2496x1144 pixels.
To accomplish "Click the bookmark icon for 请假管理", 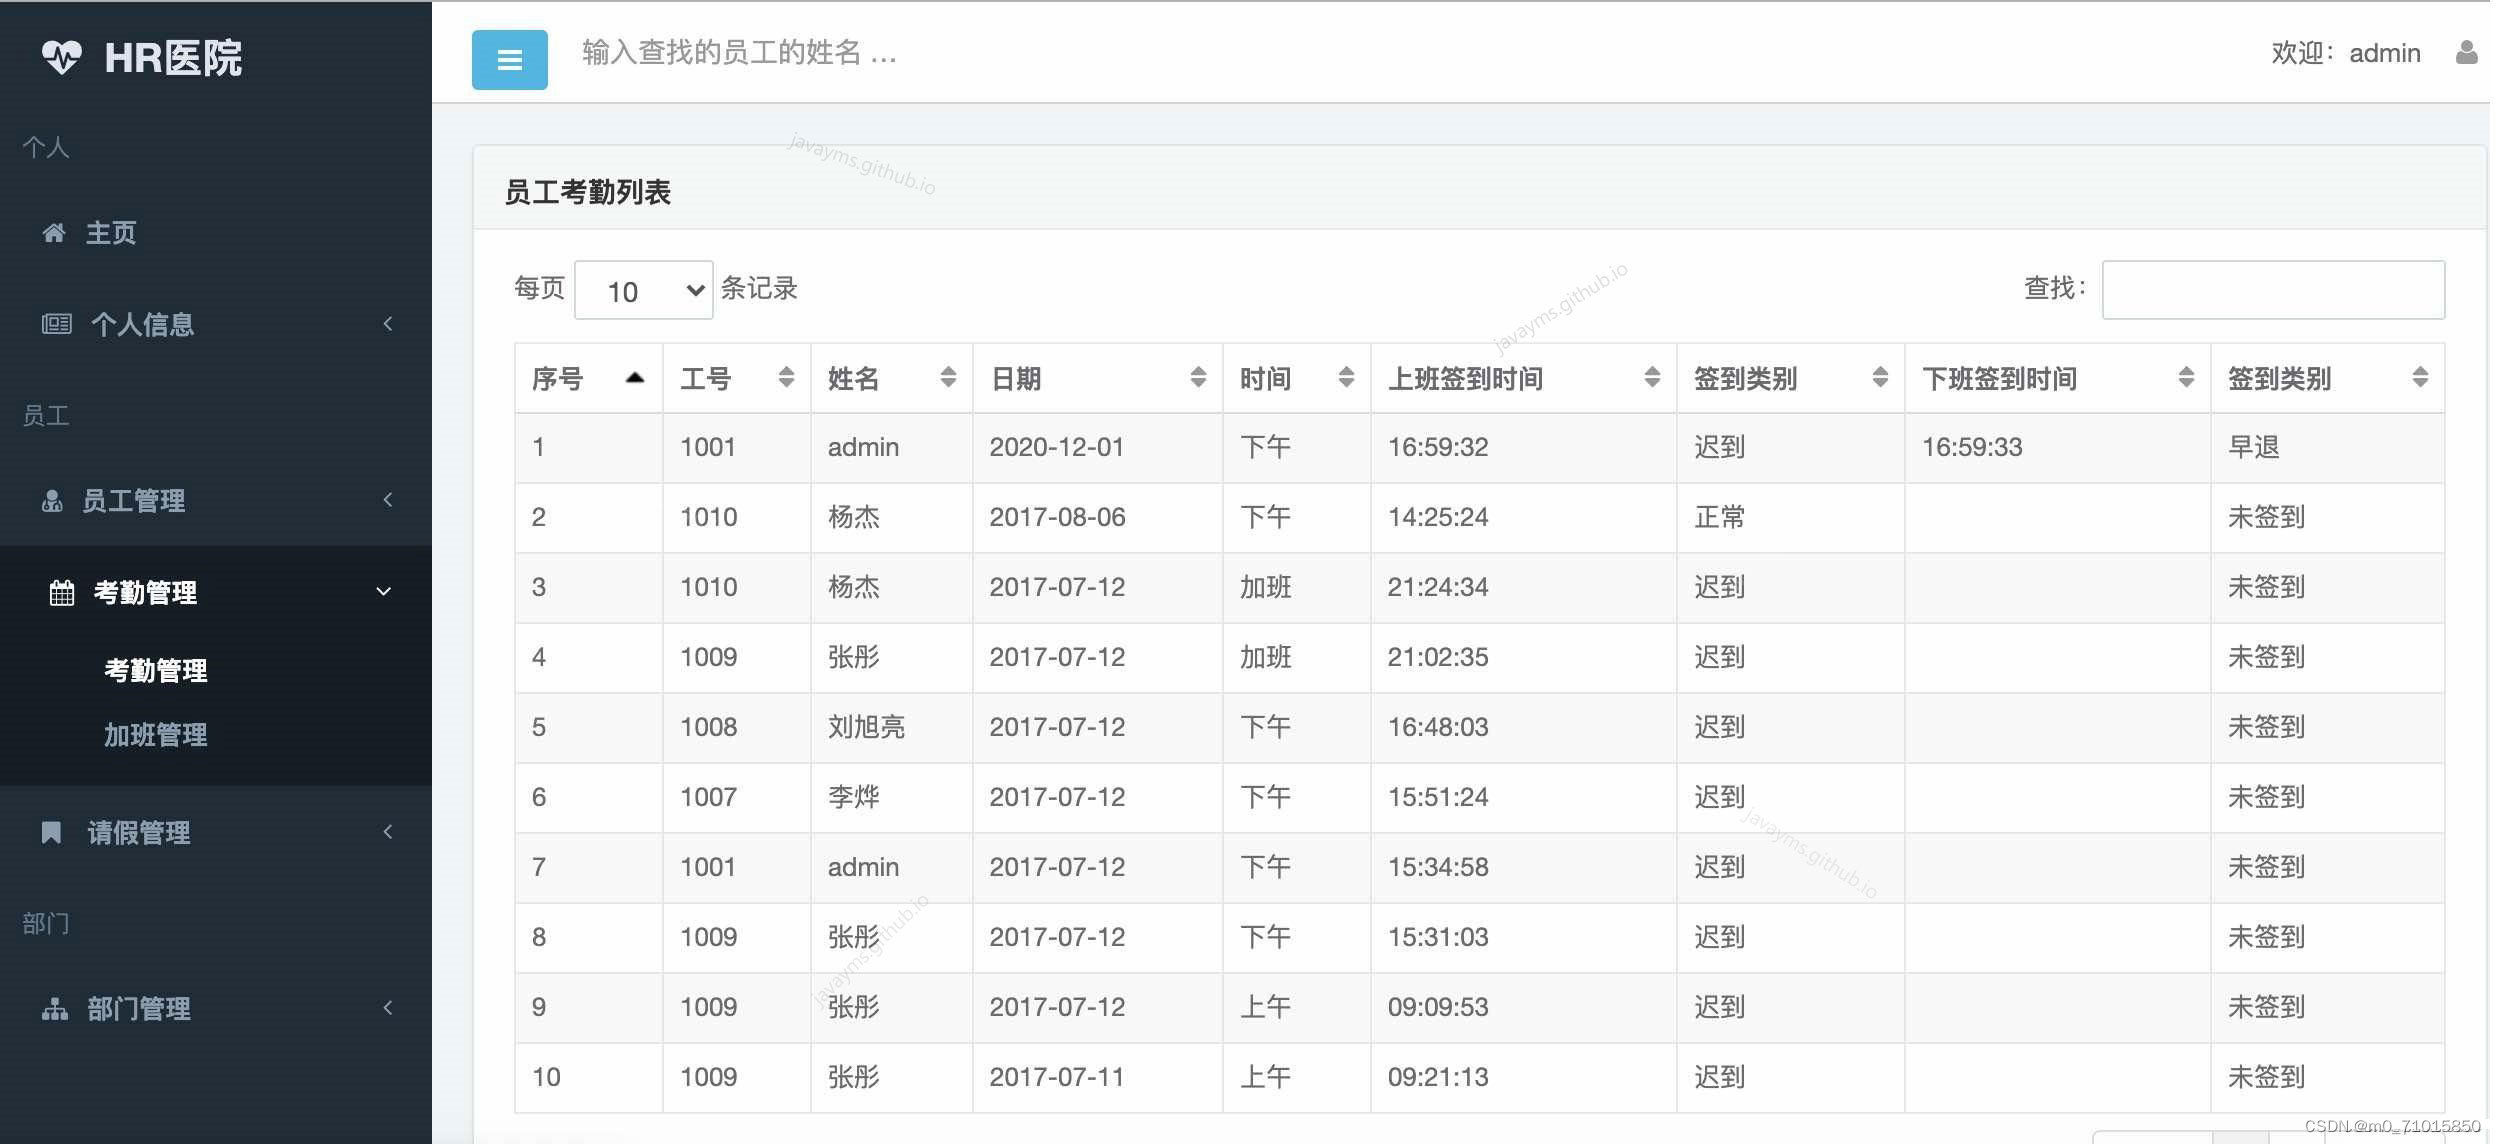I will pyautogui.click(x=51, y=832).
